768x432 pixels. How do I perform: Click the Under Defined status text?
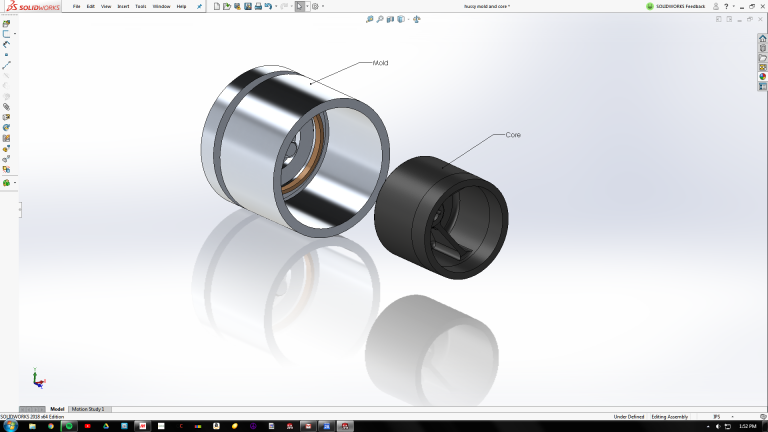(629, 417)
